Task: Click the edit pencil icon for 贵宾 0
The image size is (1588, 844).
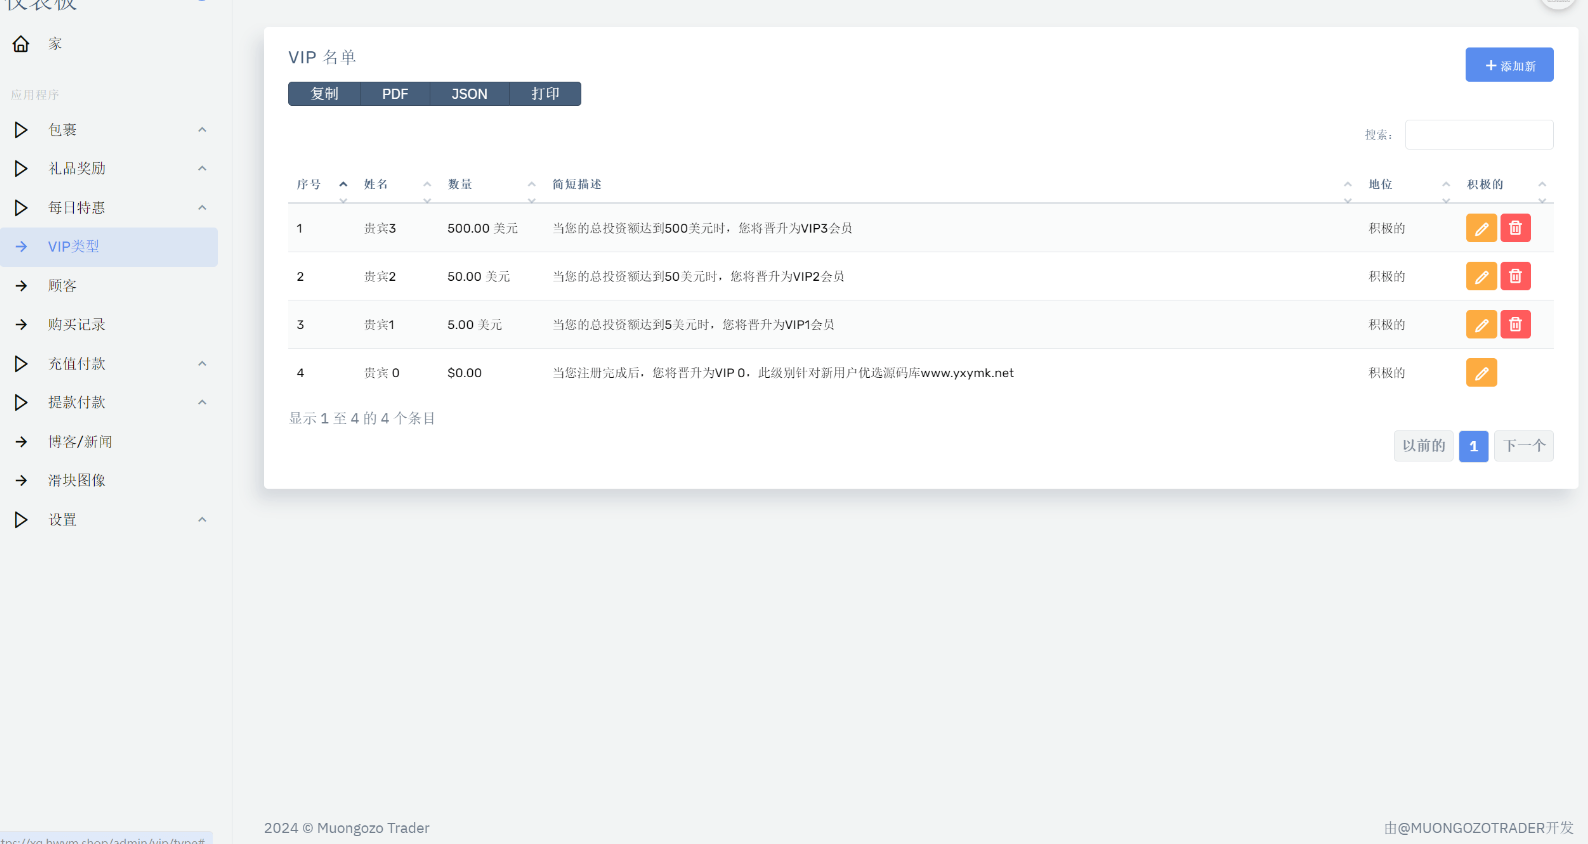Action: coord(1481,373)
